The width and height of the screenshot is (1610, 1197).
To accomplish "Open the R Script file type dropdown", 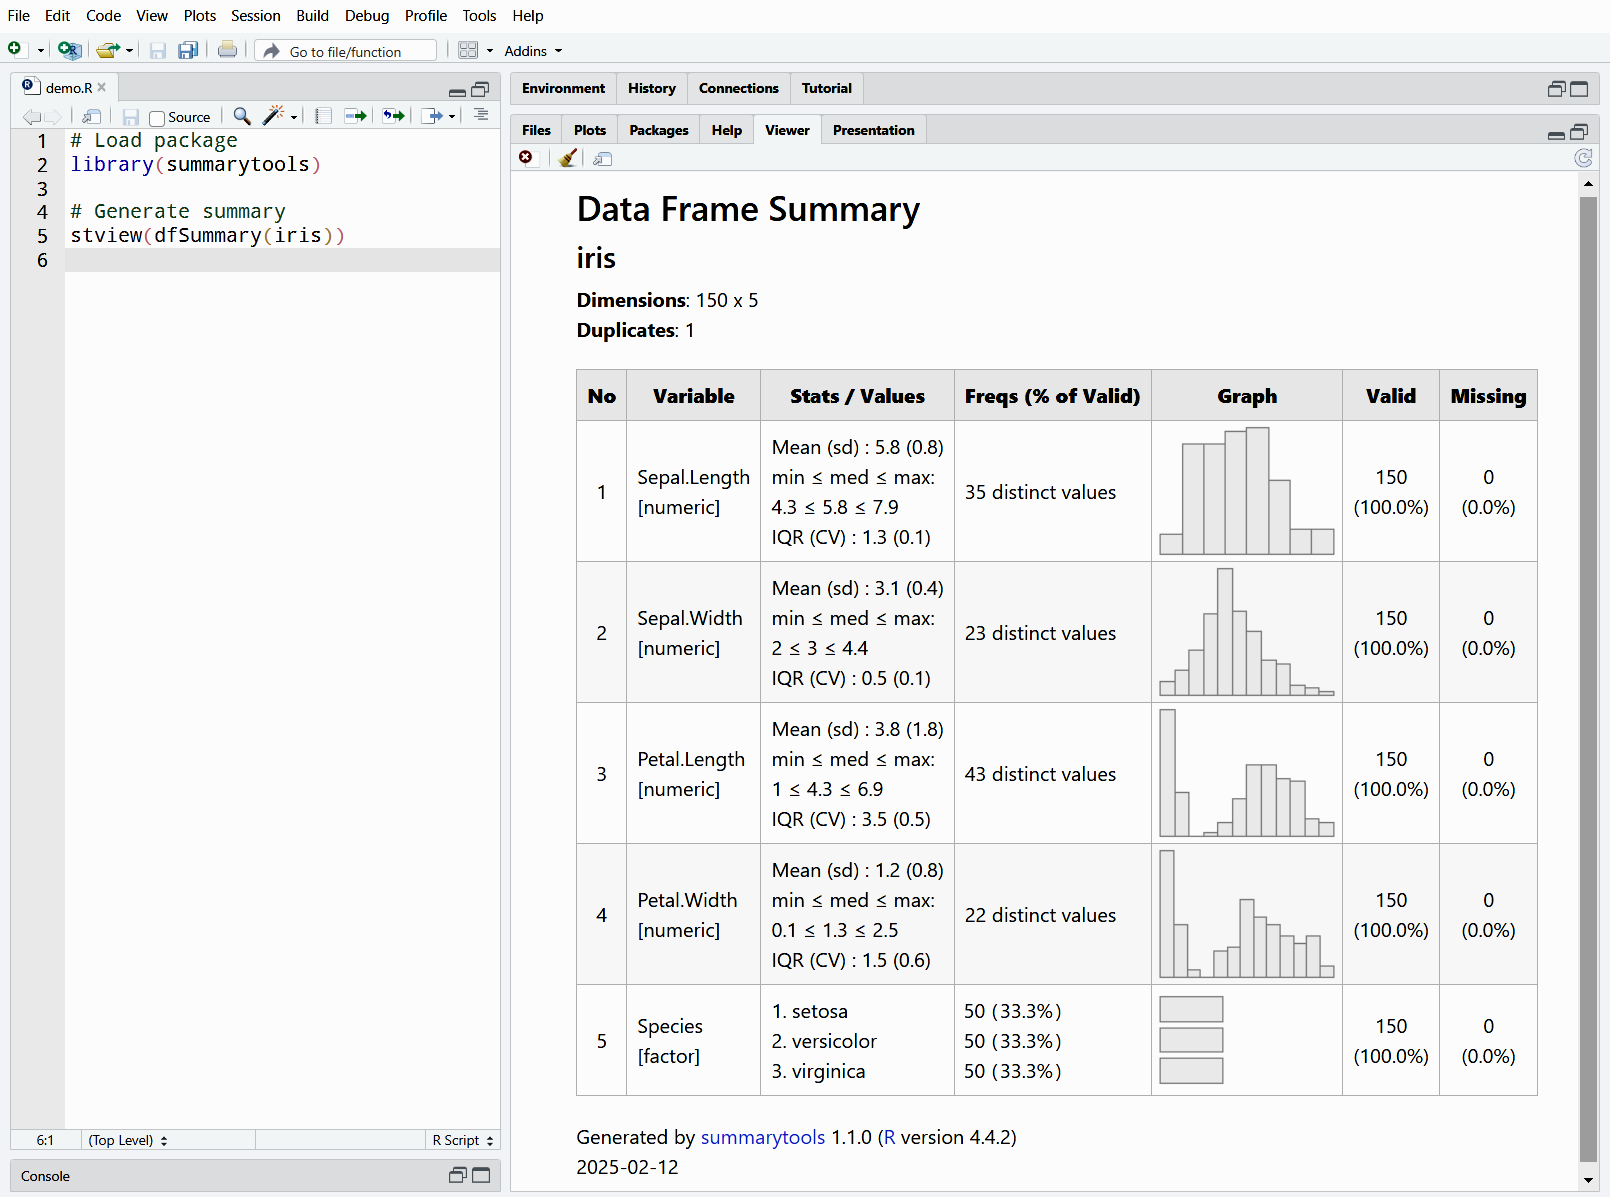I will pyautogui.click(x=462, y=1140).
